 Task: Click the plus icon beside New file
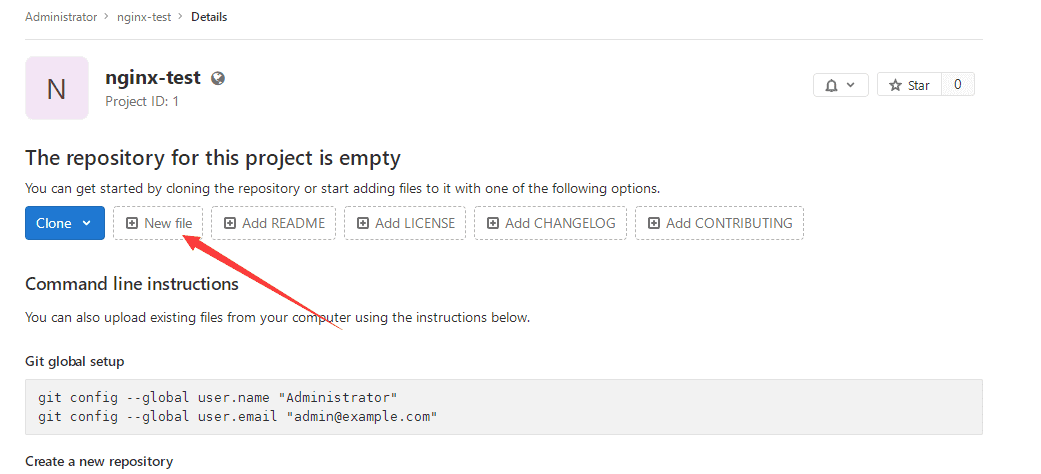(131, 223)
